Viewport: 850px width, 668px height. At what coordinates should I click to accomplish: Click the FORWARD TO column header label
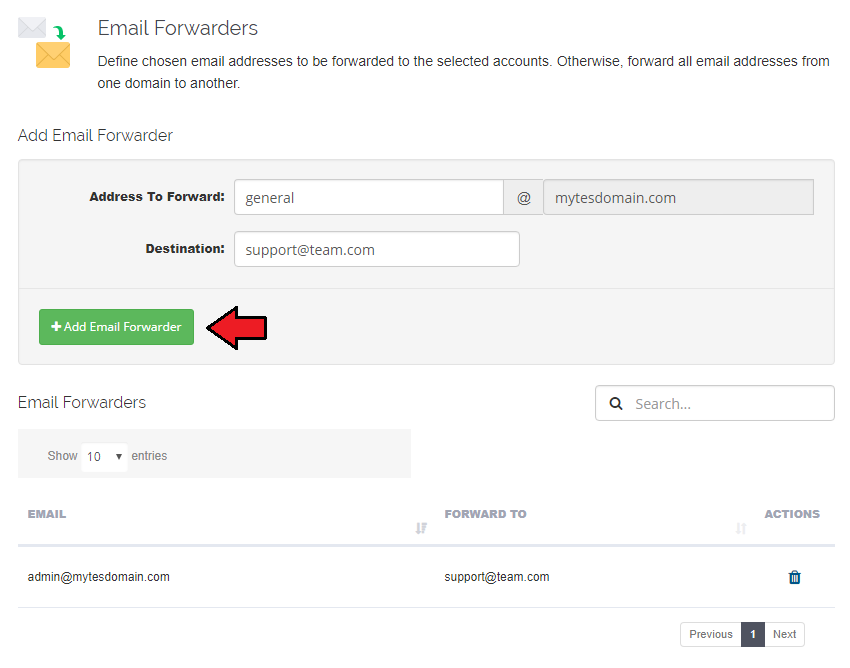coord(485,514)
